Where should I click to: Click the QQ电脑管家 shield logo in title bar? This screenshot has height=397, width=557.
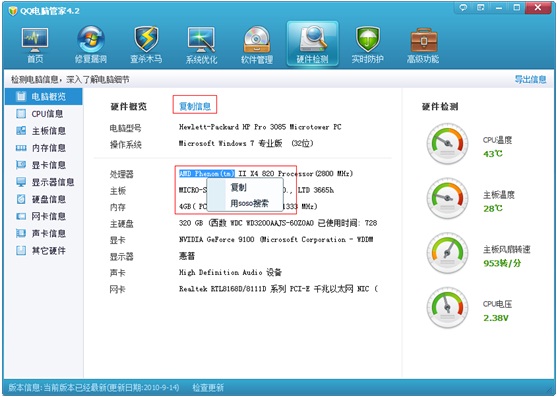tap(13, 11)
